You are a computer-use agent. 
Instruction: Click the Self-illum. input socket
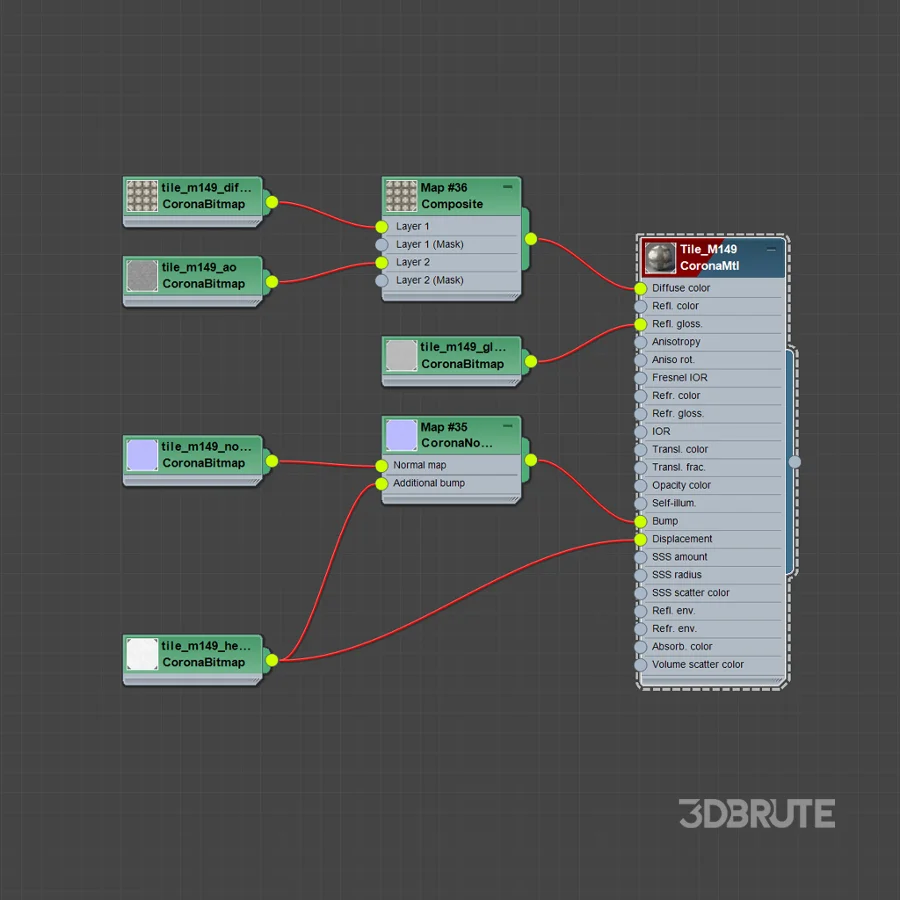click(641, 503)
